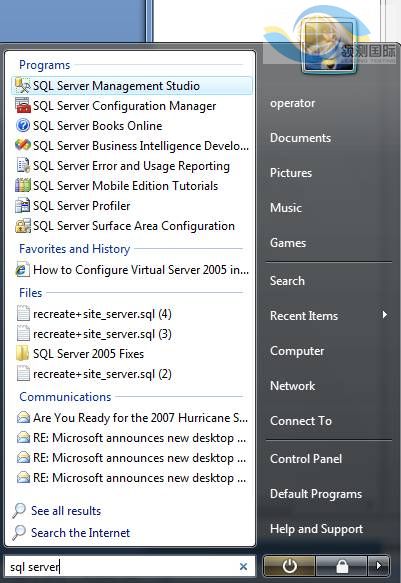Open SQL Server Management Studio icon
Viewport: 401px width, 583px height.
[22, 86]
